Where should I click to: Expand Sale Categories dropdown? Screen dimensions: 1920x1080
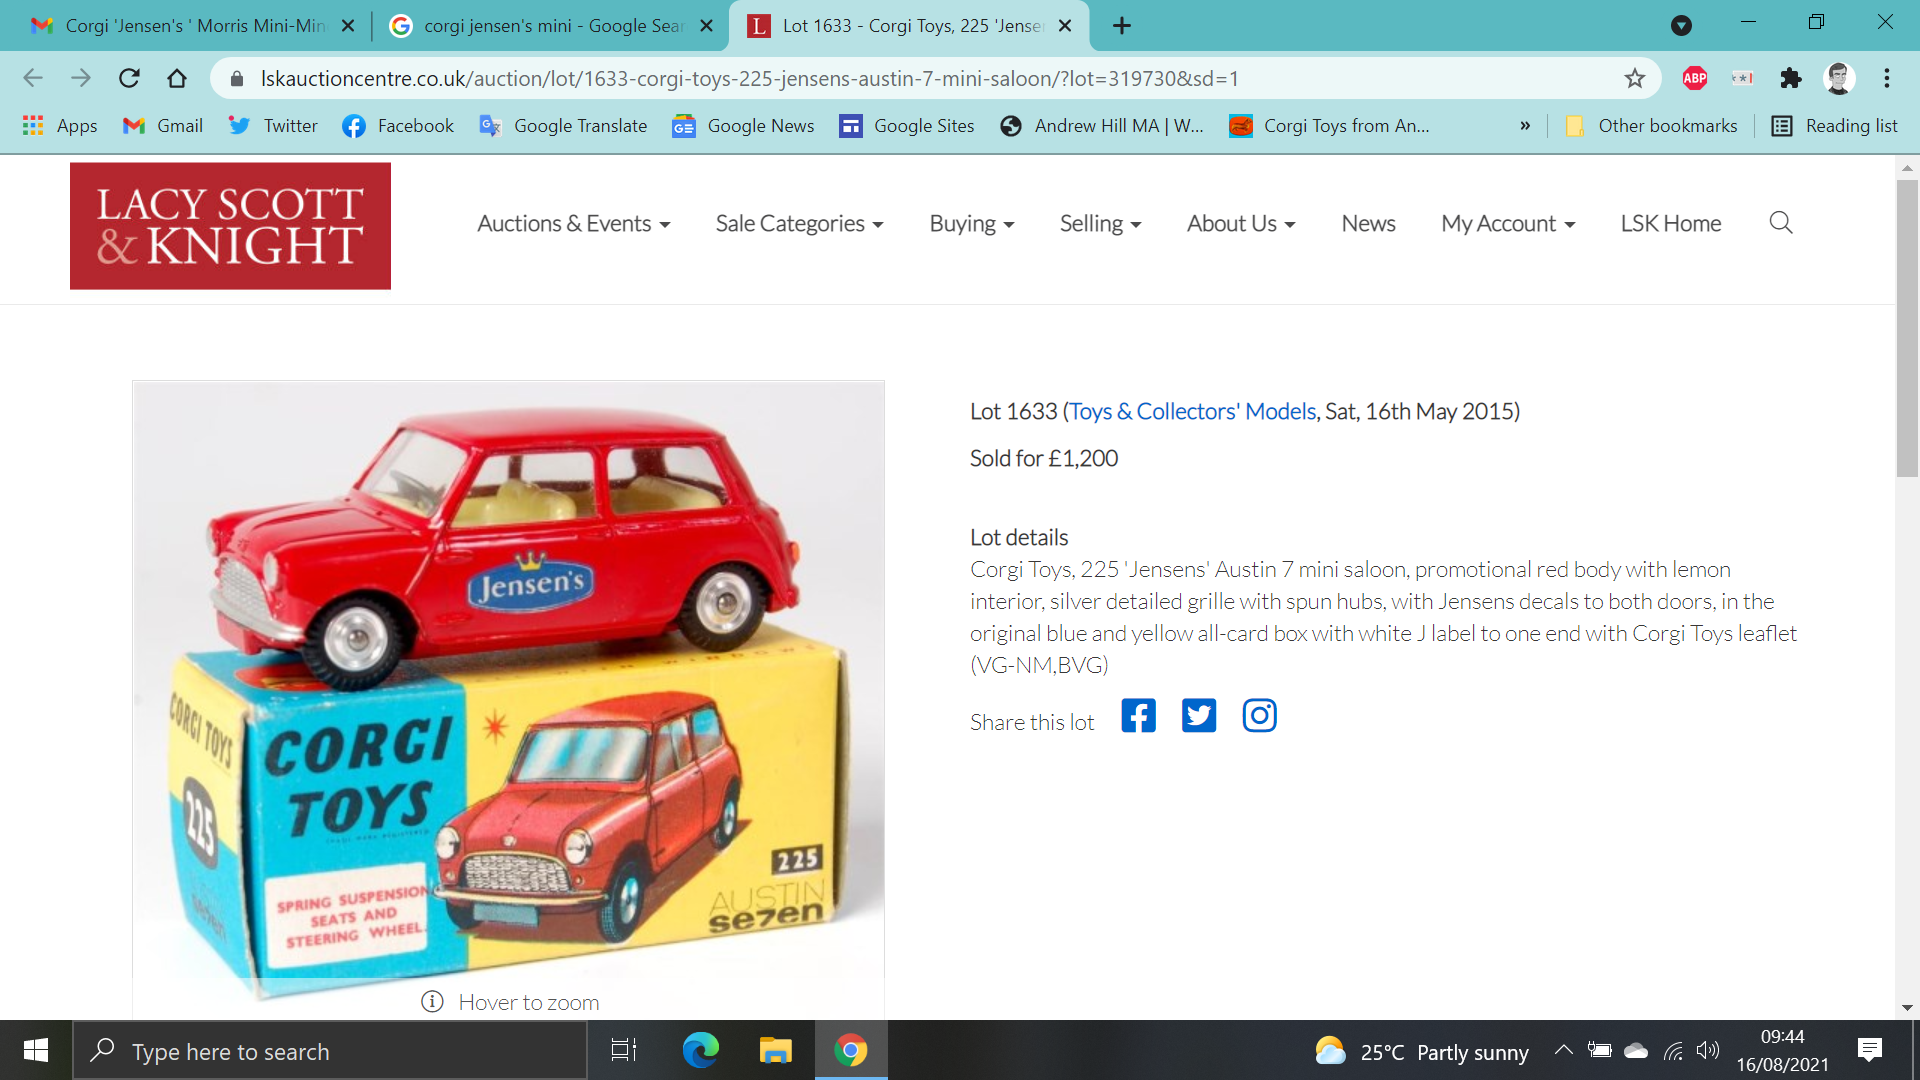(799, 224)
